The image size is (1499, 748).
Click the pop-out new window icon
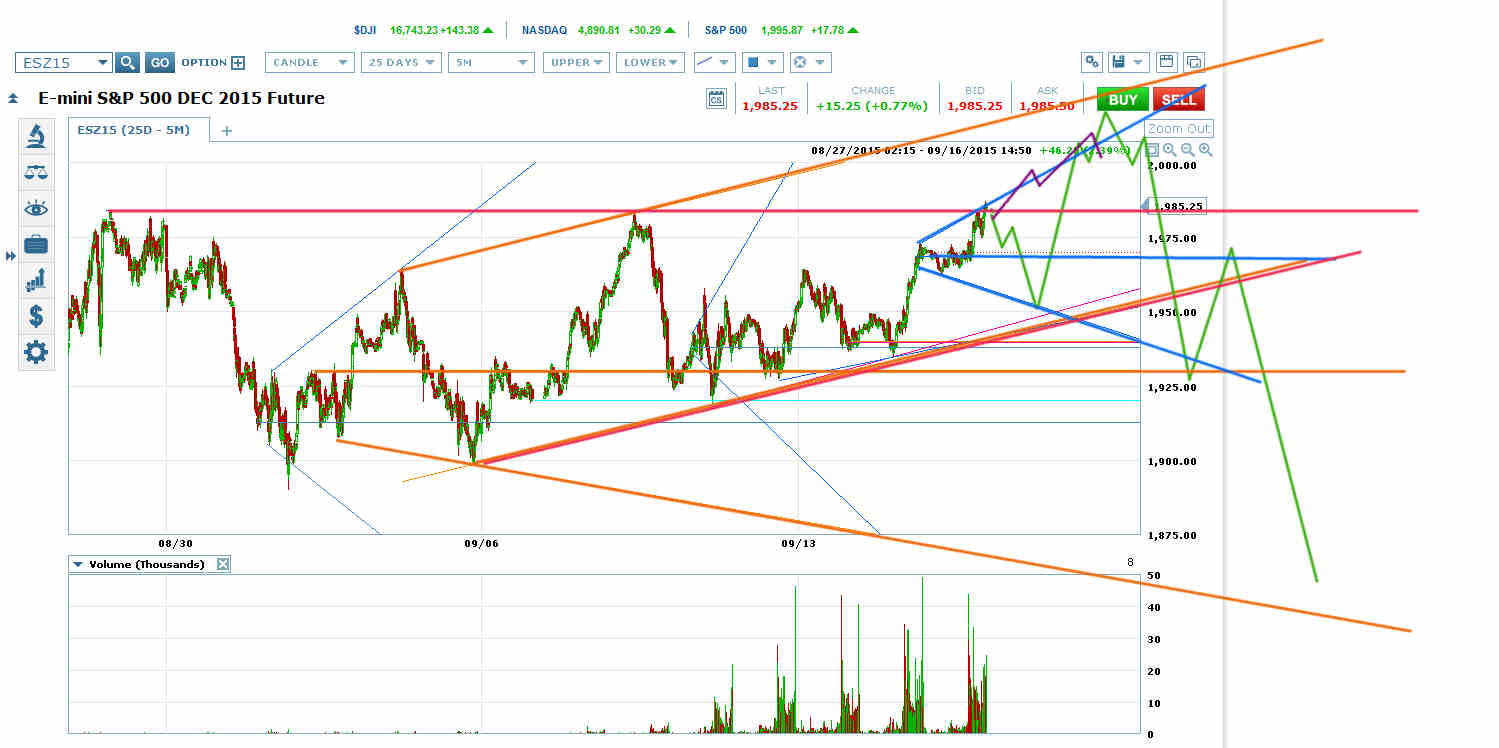[1194, 61]
